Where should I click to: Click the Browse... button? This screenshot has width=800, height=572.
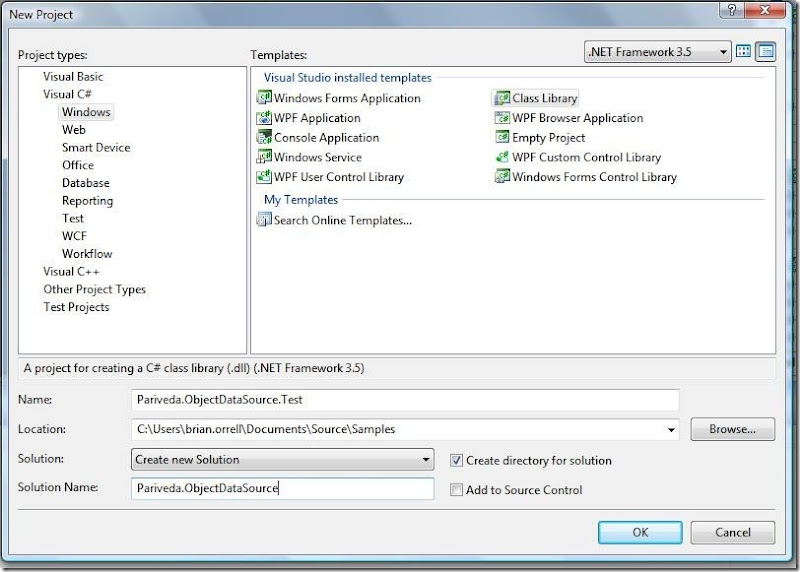click(x=733, y=429)
